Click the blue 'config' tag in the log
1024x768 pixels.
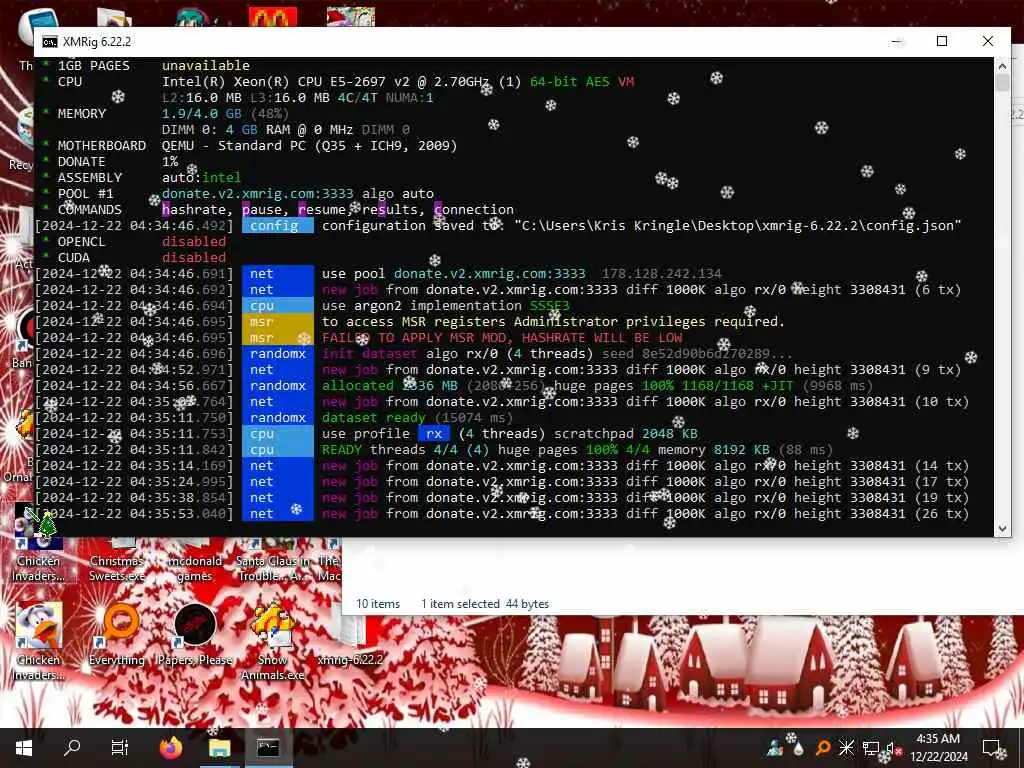[278, 225]
